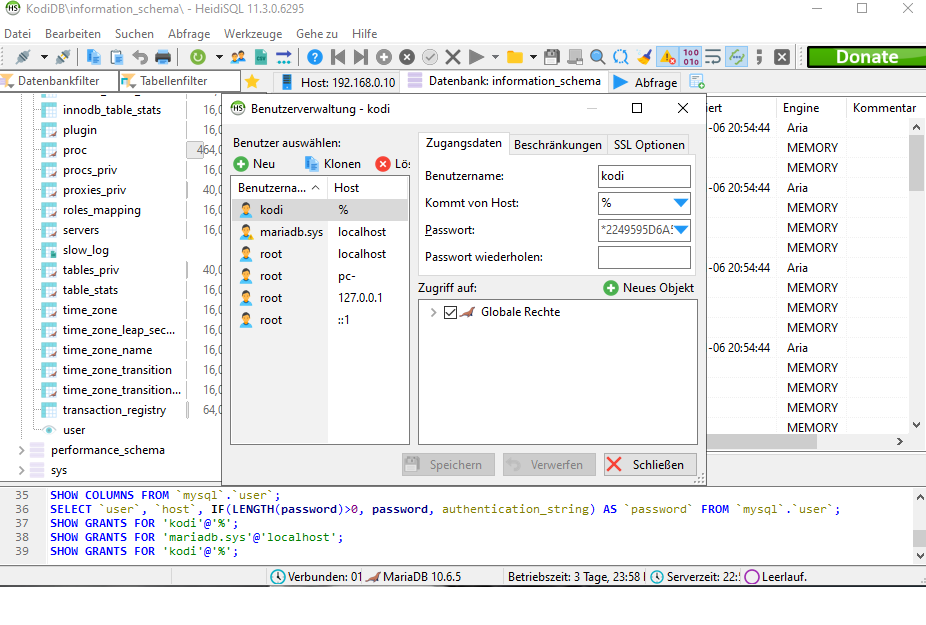
Task: Click the Speichern button
Action: pyautogui.click(x=448, y=465)
